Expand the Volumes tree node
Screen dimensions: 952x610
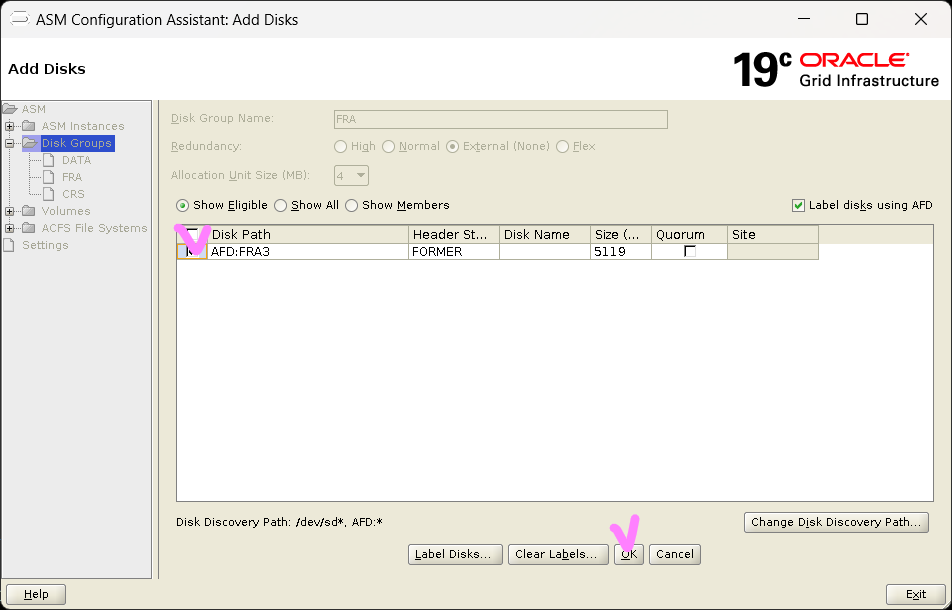(10, 211)
